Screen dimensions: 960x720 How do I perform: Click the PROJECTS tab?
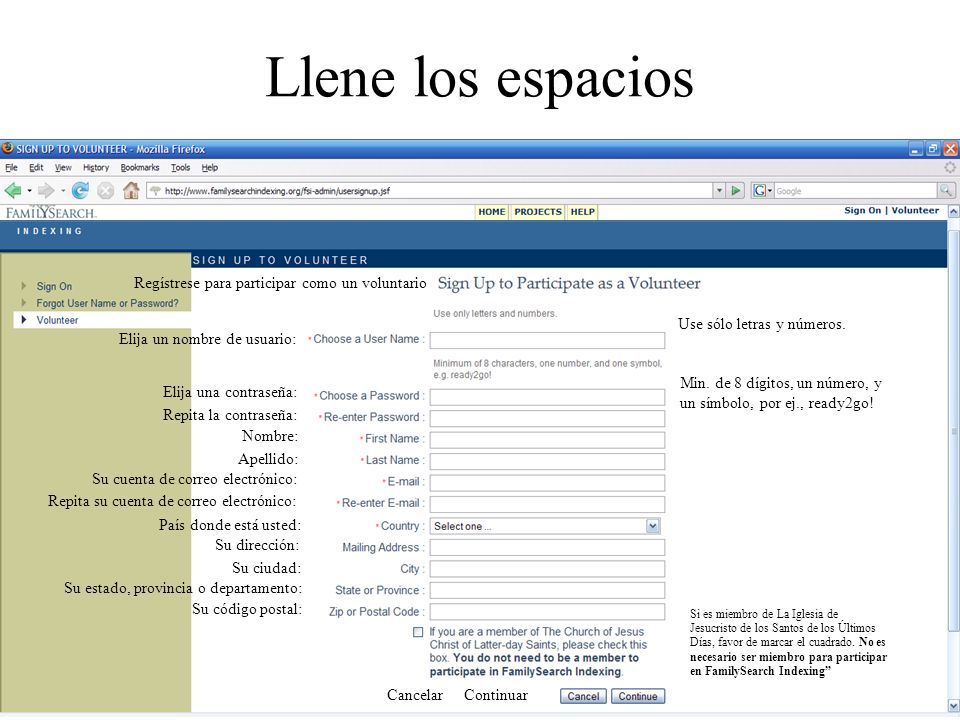[x=538, y=212]
